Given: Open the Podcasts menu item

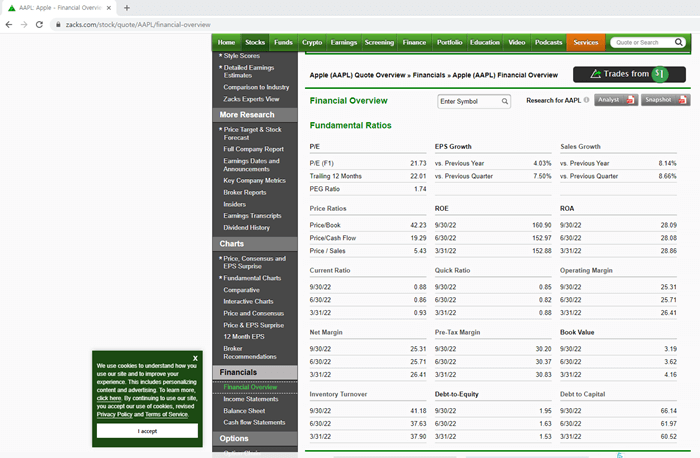Looking at the screenshot, I should coord(549,42).
